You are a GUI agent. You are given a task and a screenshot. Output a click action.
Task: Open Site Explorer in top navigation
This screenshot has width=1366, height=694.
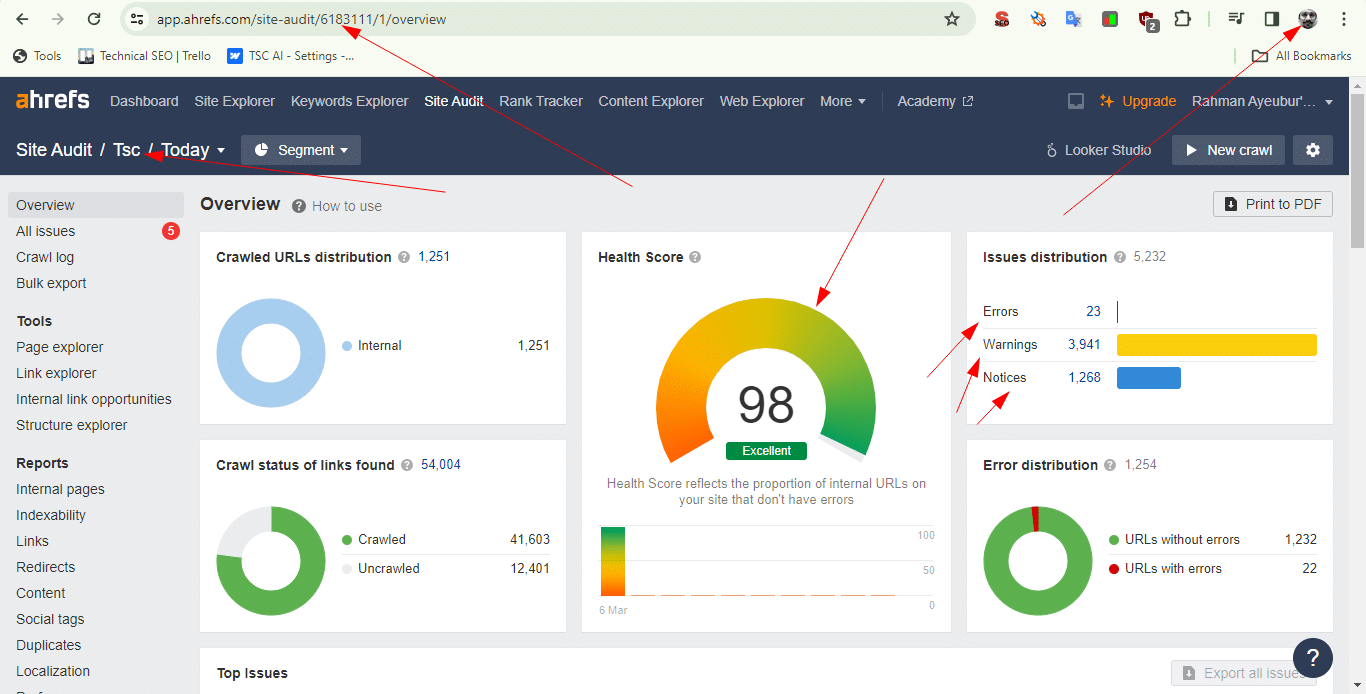pos(235,101)
